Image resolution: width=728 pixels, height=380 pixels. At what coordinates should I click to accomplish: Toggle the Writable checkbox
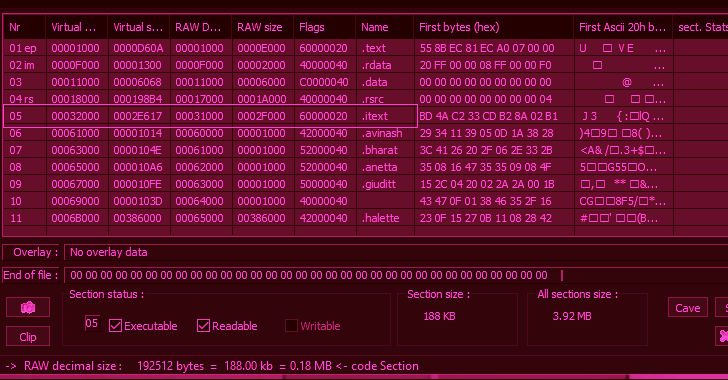[x=291, y=326]
